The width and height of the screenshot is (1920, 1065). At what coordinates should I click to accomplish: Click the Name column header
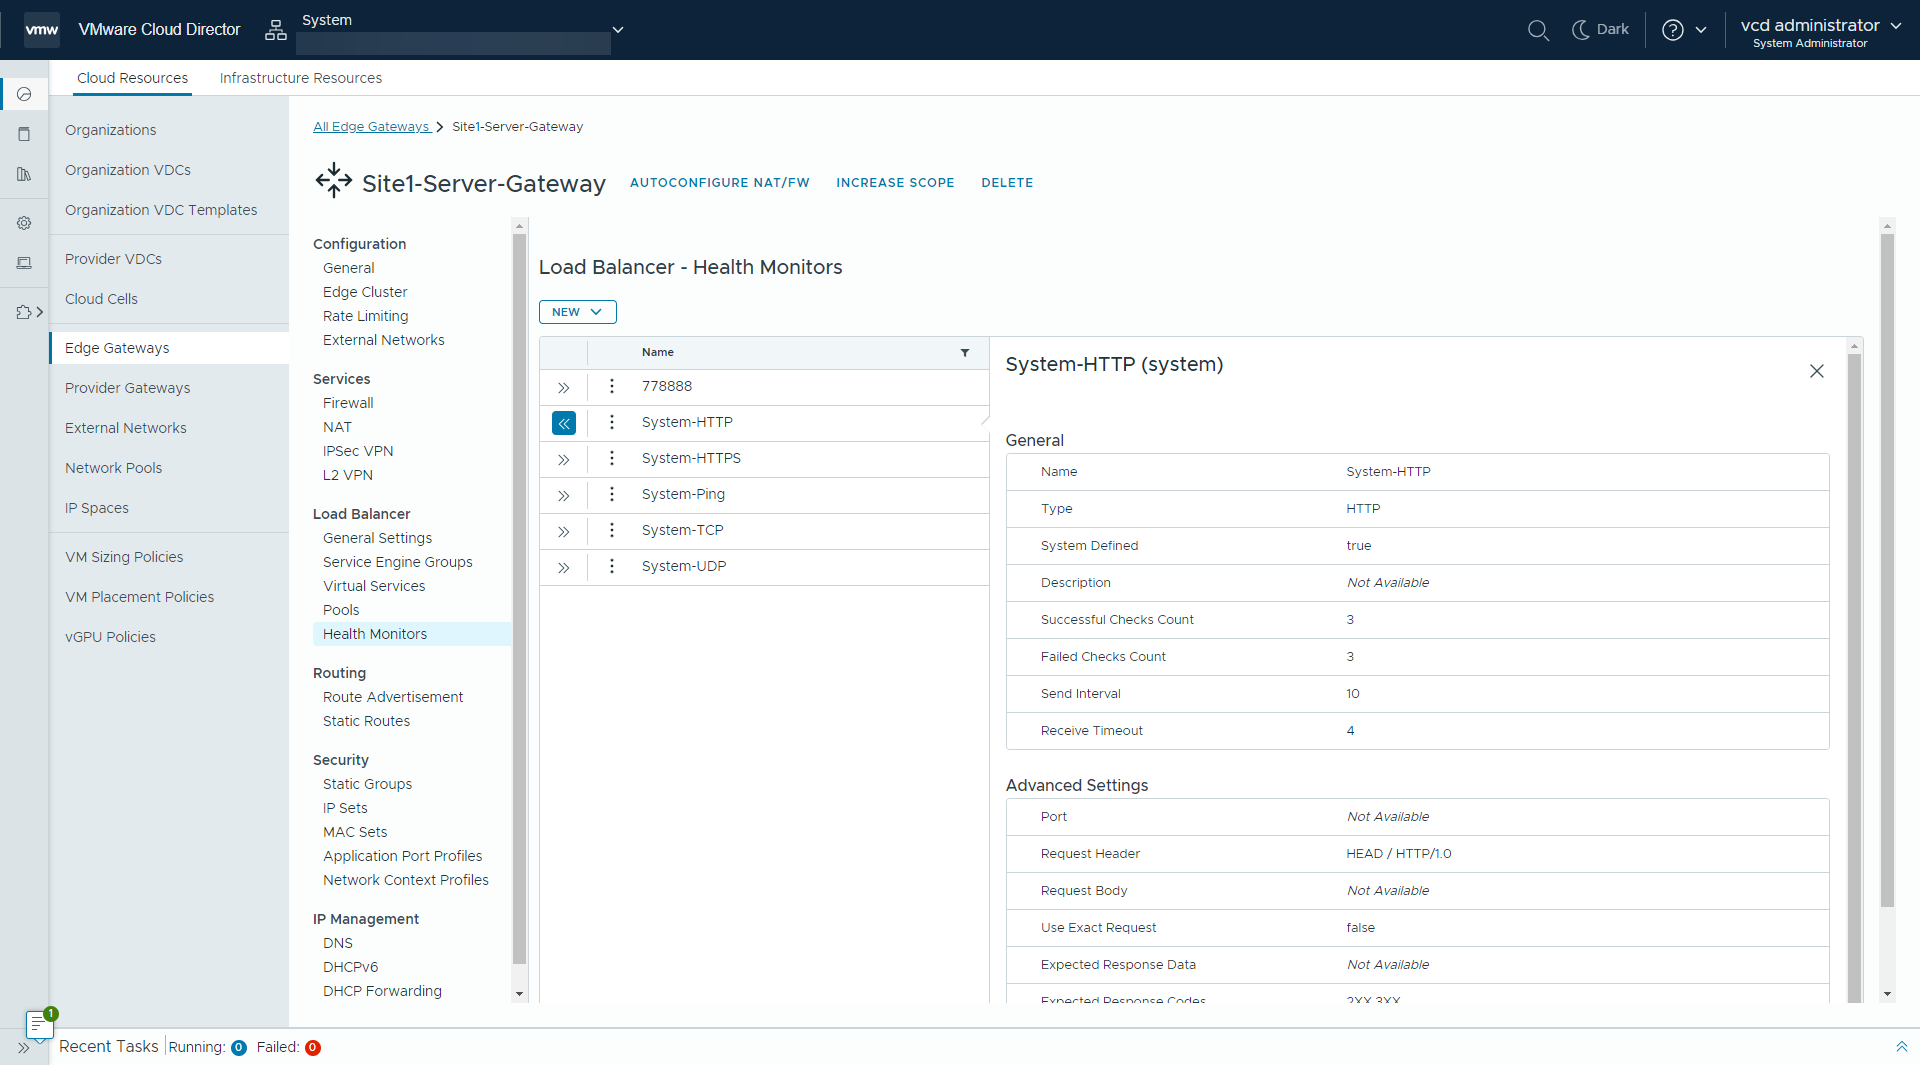point(658,352)
